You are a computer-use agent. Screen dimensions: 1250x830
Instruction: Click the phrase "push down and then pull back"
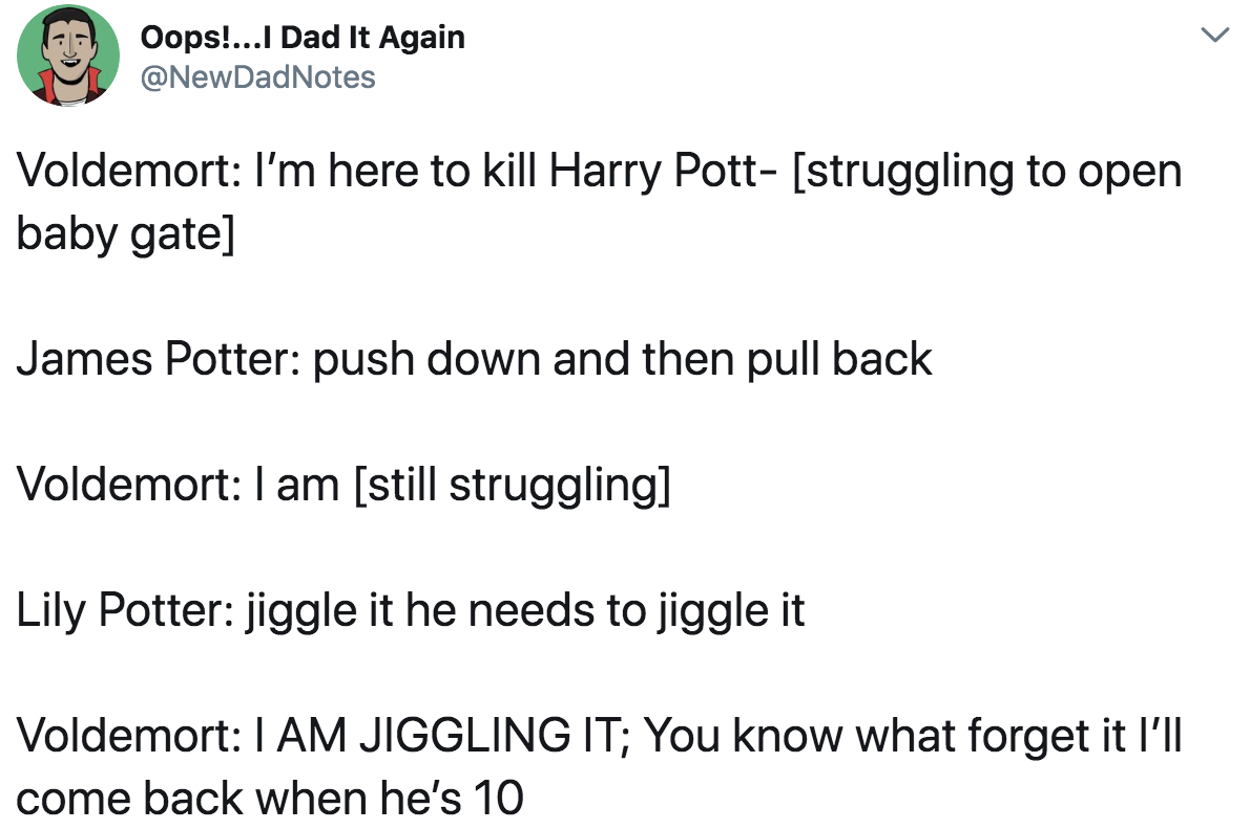tap(622, 359)
